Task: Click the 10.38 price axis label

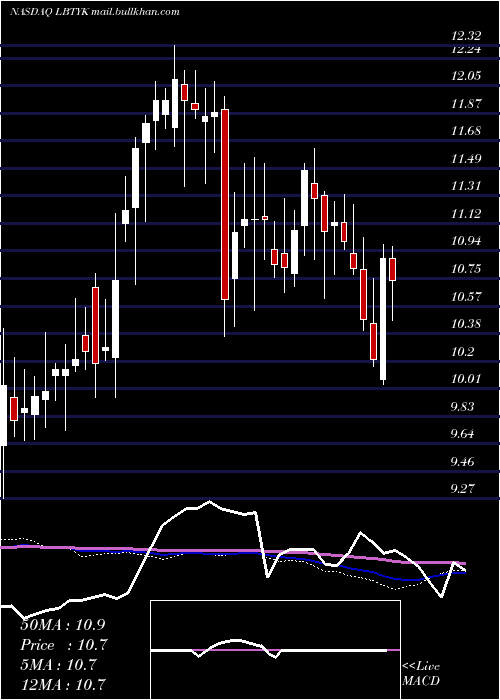Action: 466,324
